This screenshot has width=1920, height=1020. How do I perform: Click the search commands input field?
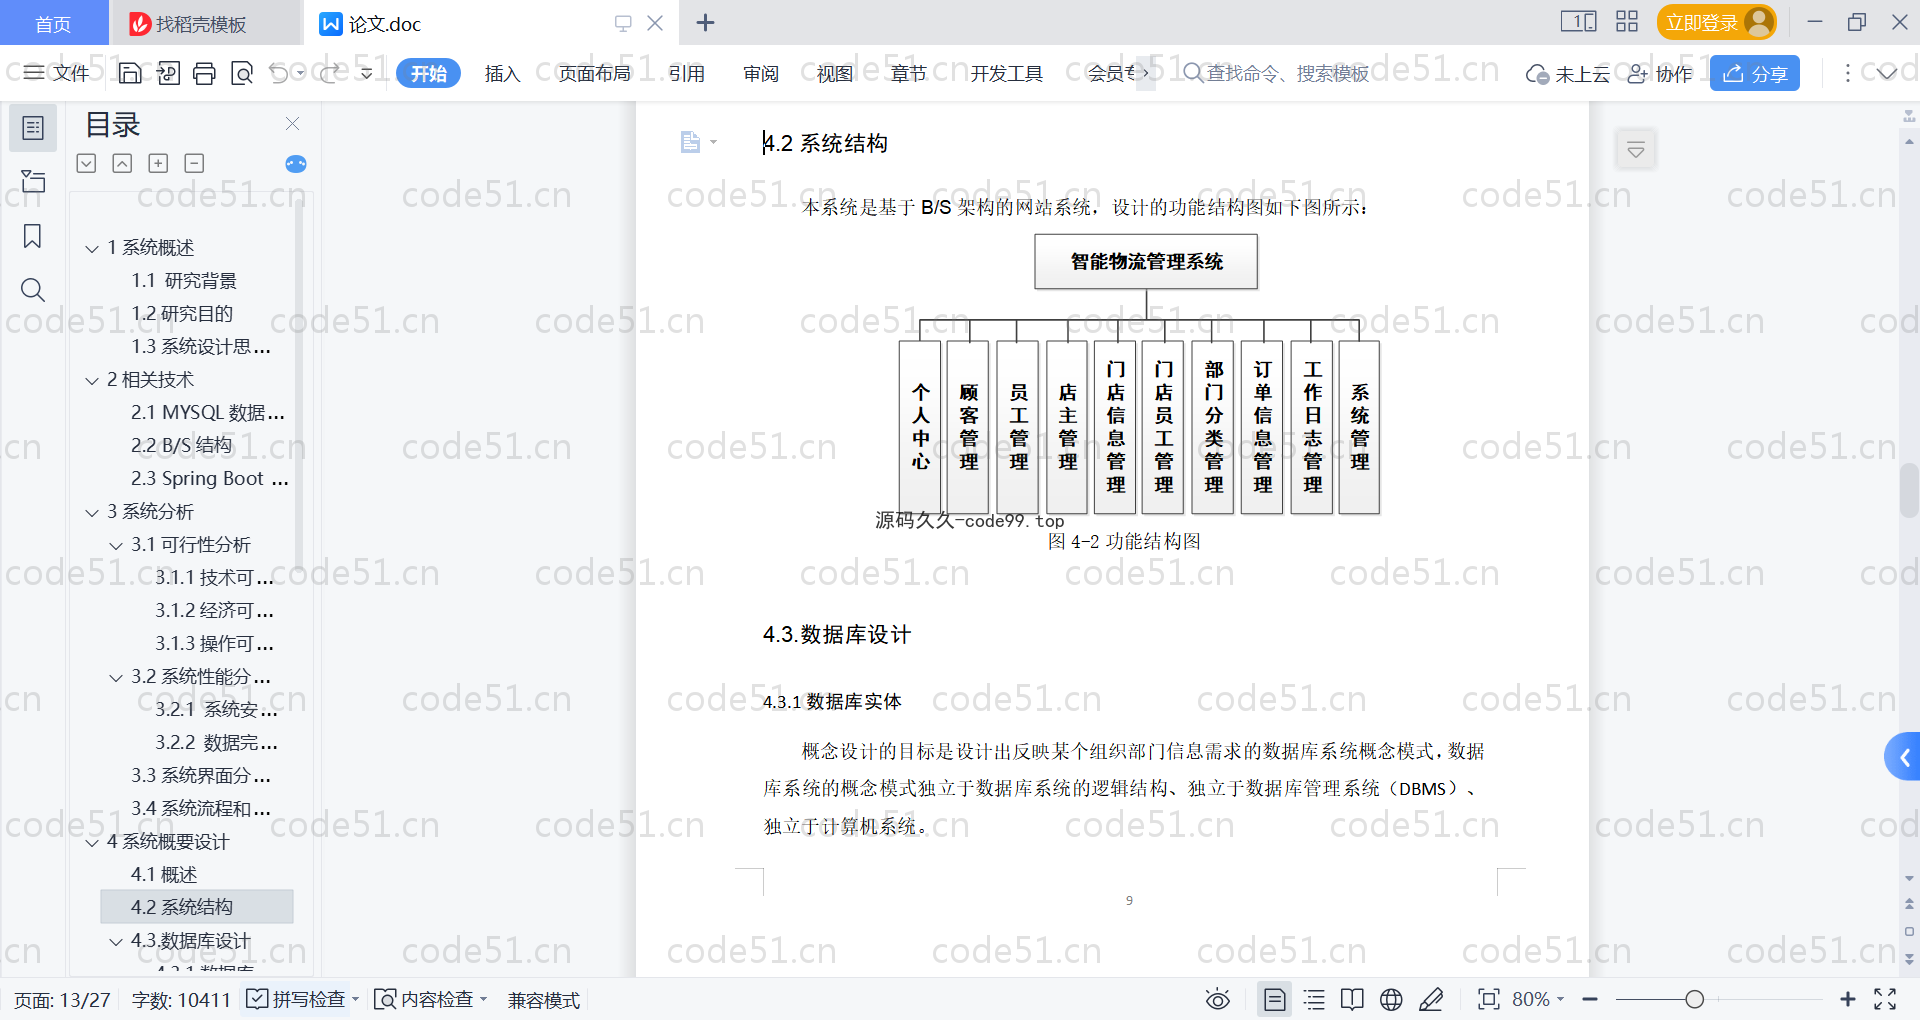coord(1277,73)
